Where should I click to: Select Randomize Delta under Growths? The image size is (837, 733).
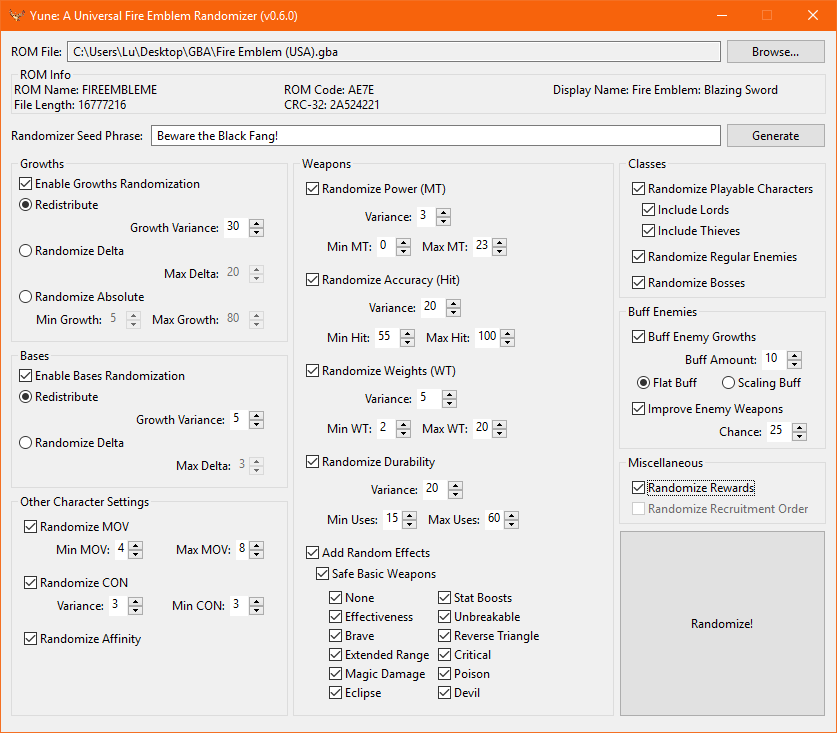tap(25, 251)
